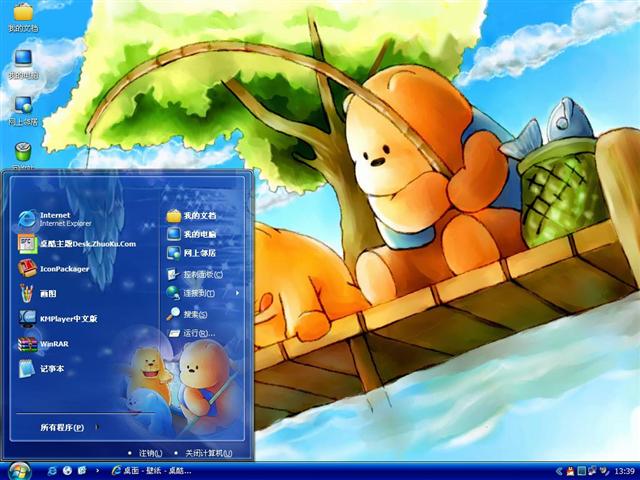Screen dimensions: 640x480
Task: Click the square window tray icon
Action: point(581,471)
